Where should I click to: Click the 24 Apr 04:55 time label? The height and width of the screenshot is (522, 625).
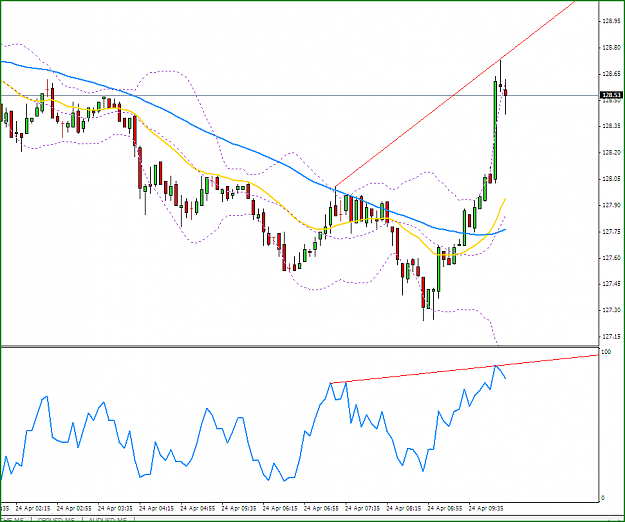(198, 508)
